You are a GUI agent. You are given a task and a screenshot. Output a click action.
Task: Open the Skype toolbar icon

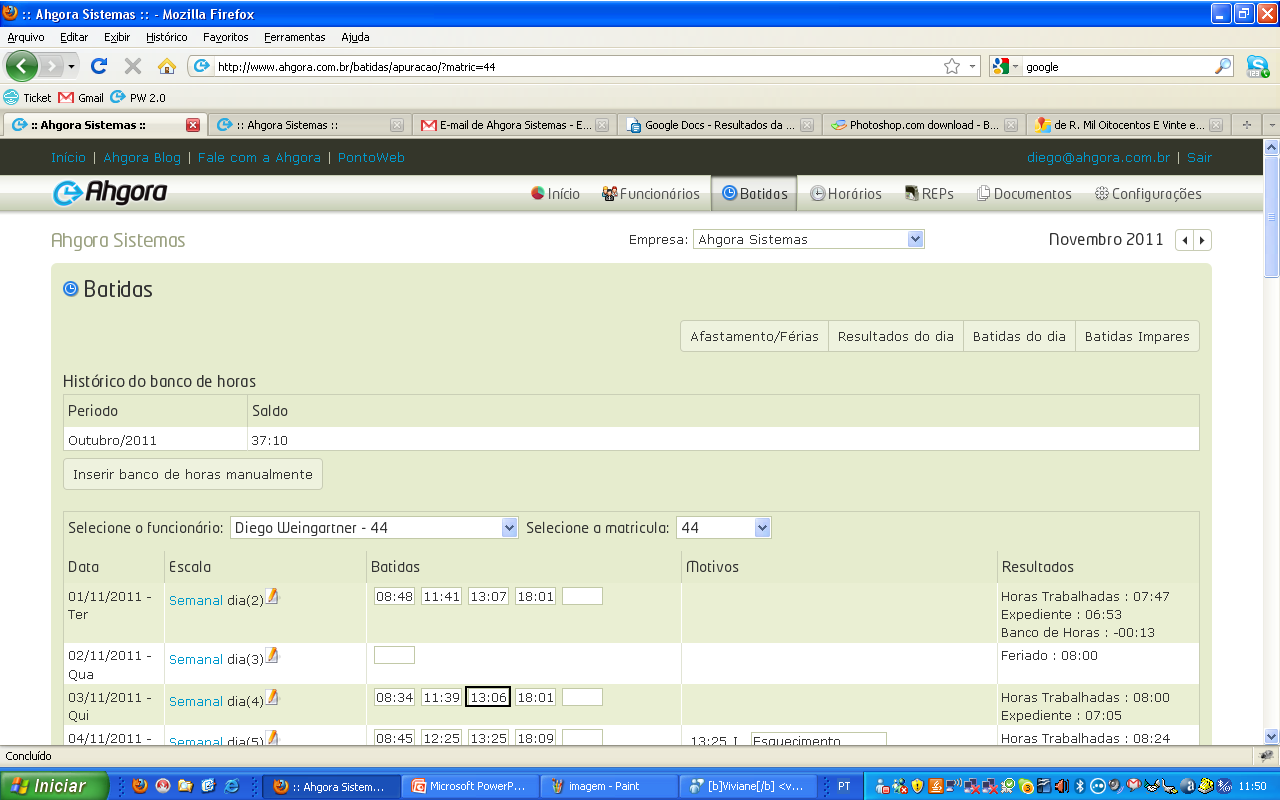tap(1257, 67)
